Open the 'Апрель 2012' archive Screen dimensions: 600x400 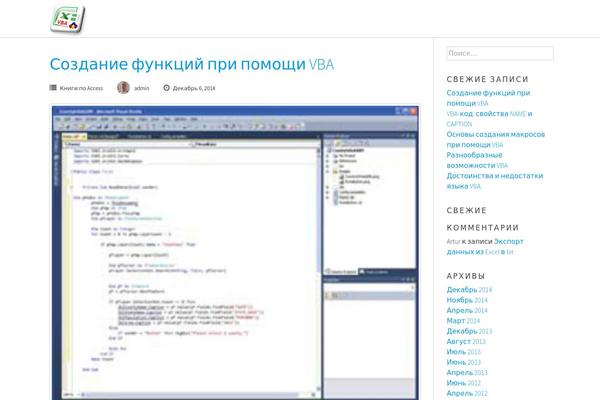coord(467,393)
